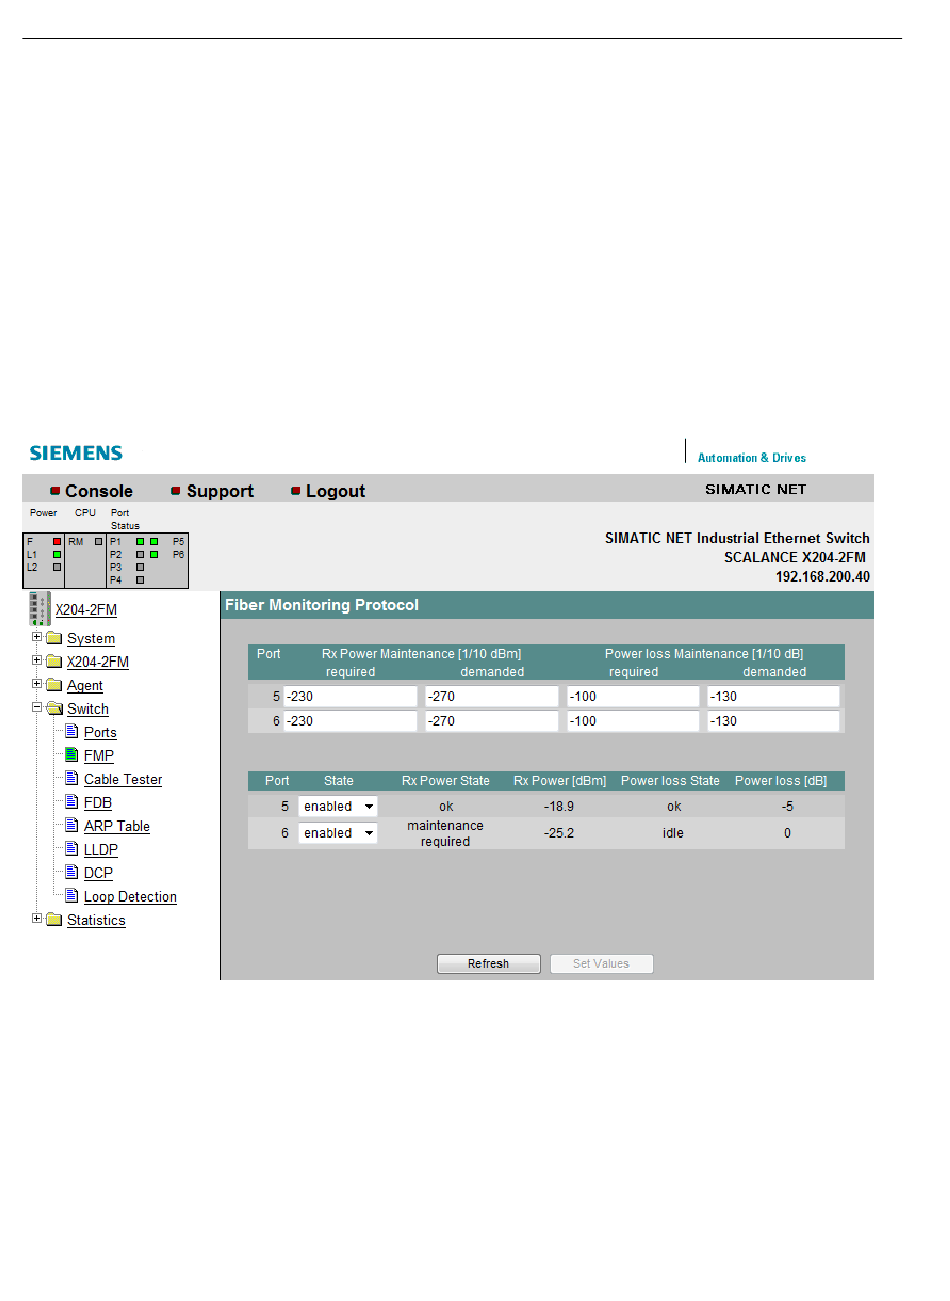The height and width of the screenshot is (1301, 950).
Task: Click the FMP page icon in tree
Action: (72, 755)
